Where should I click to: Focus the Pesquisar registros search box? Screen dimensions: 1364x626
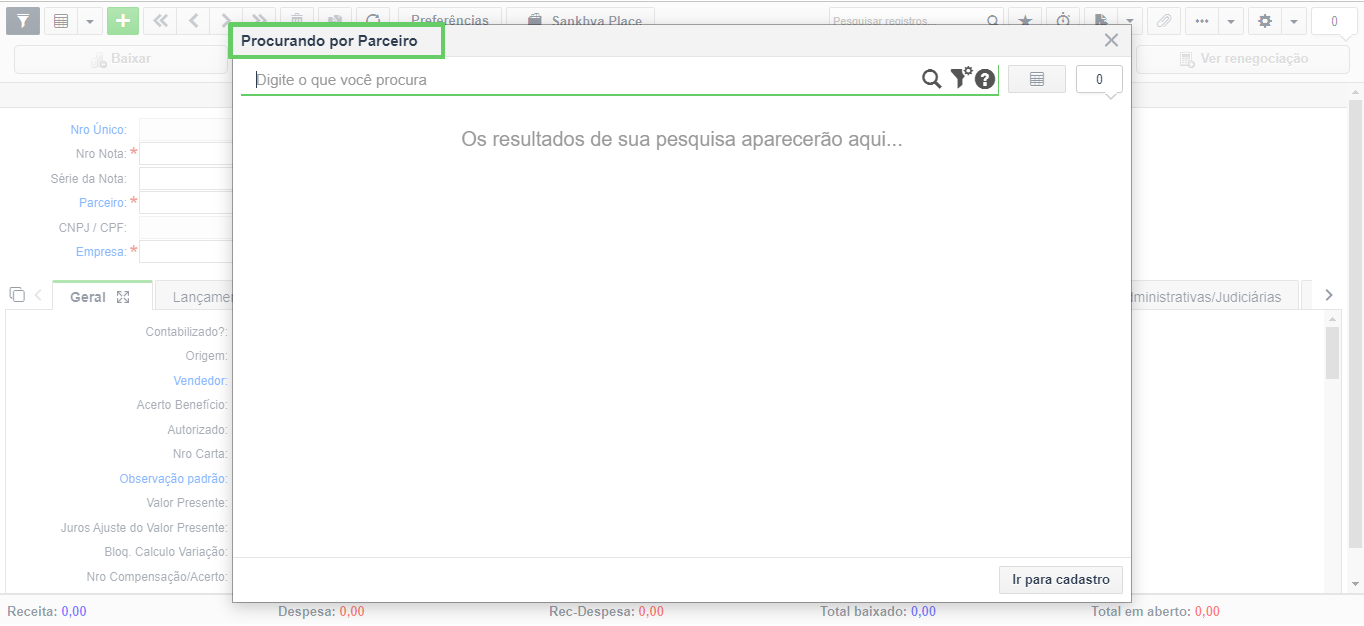coord(907,21)
